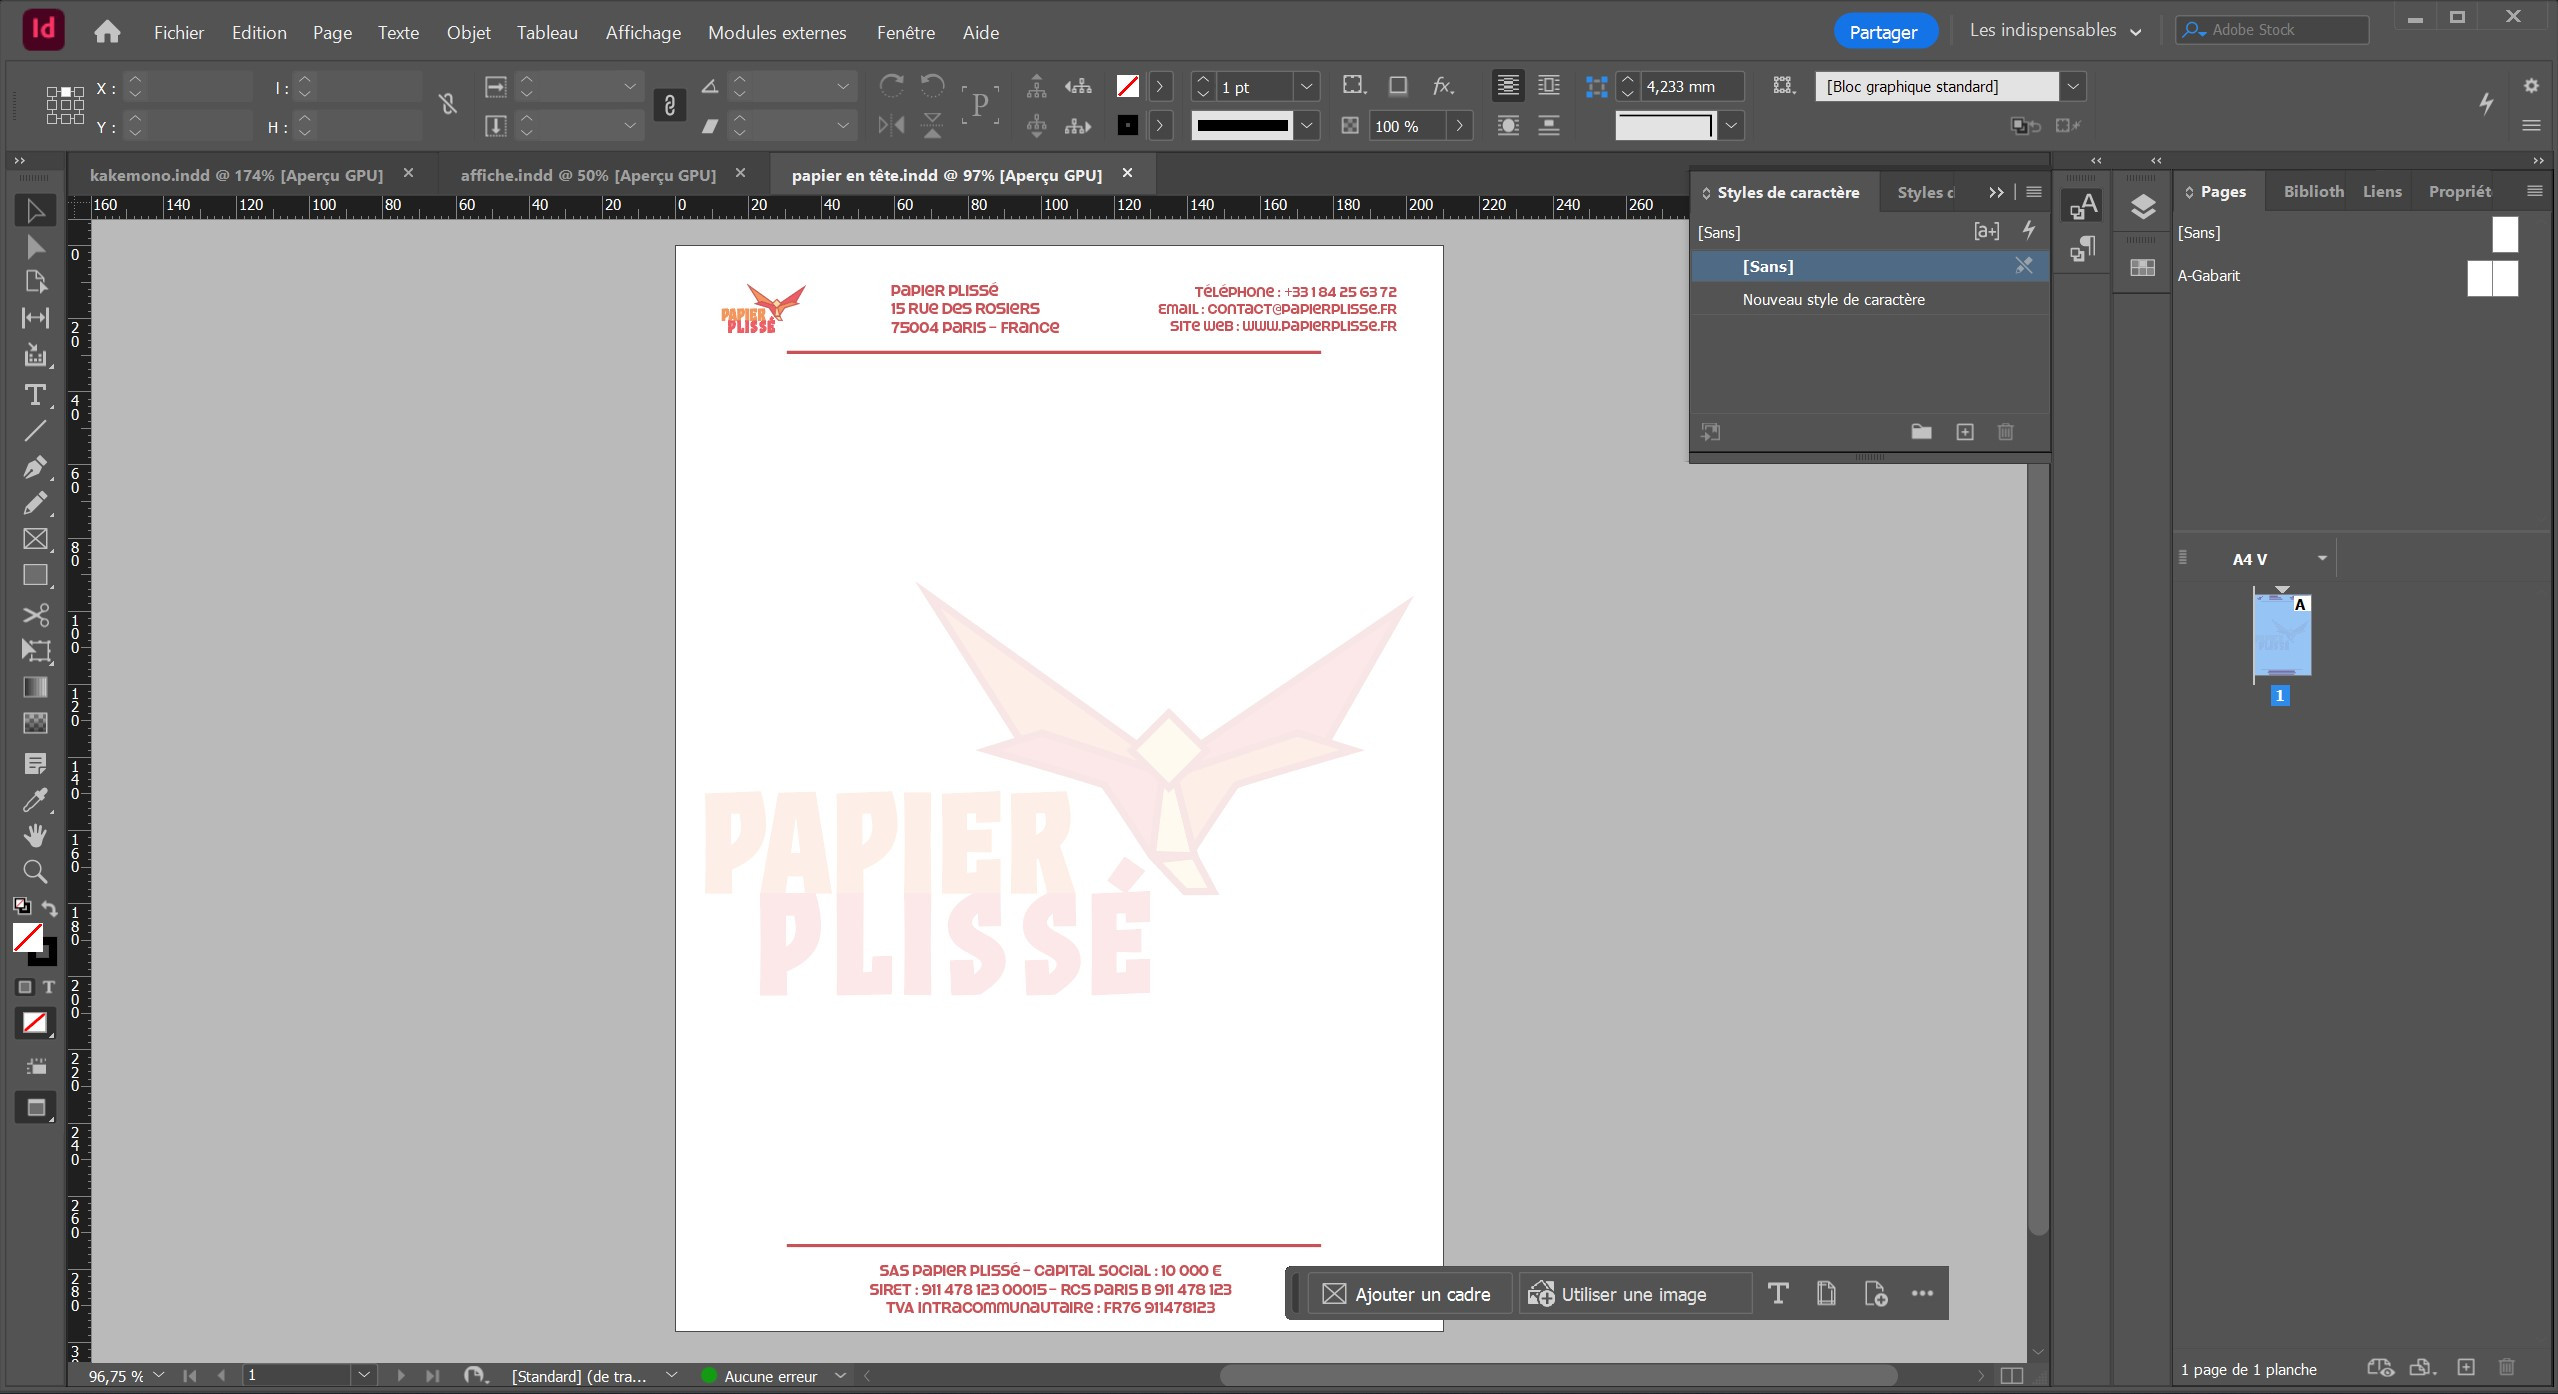
Task: Select the Pen tool
Action: (35, 467)
